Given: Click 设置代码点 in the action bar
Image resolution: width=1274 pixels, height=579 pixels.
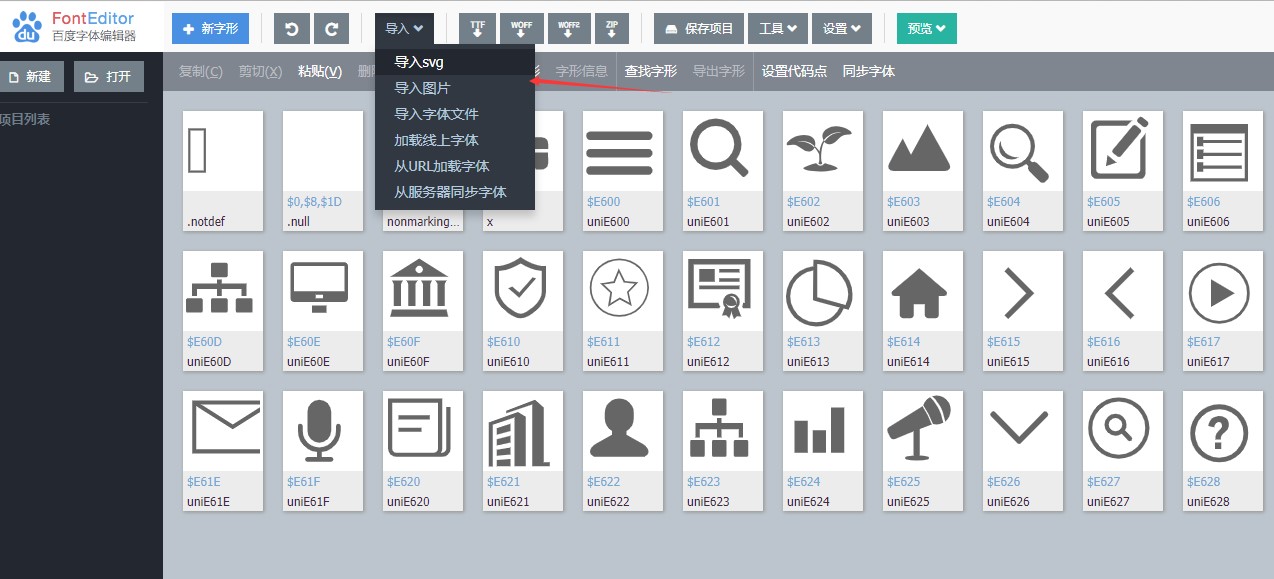Looking at the screenshot, I should click(794, 71).
